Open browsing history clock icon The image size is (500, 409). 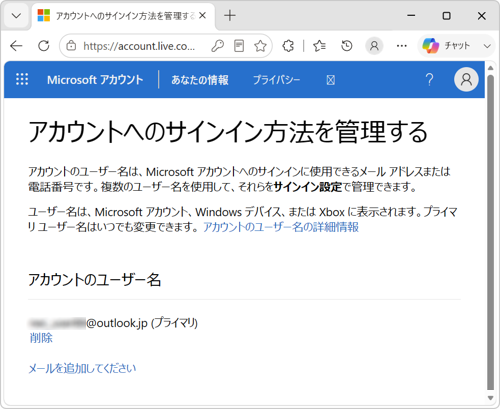coord(347,46)
